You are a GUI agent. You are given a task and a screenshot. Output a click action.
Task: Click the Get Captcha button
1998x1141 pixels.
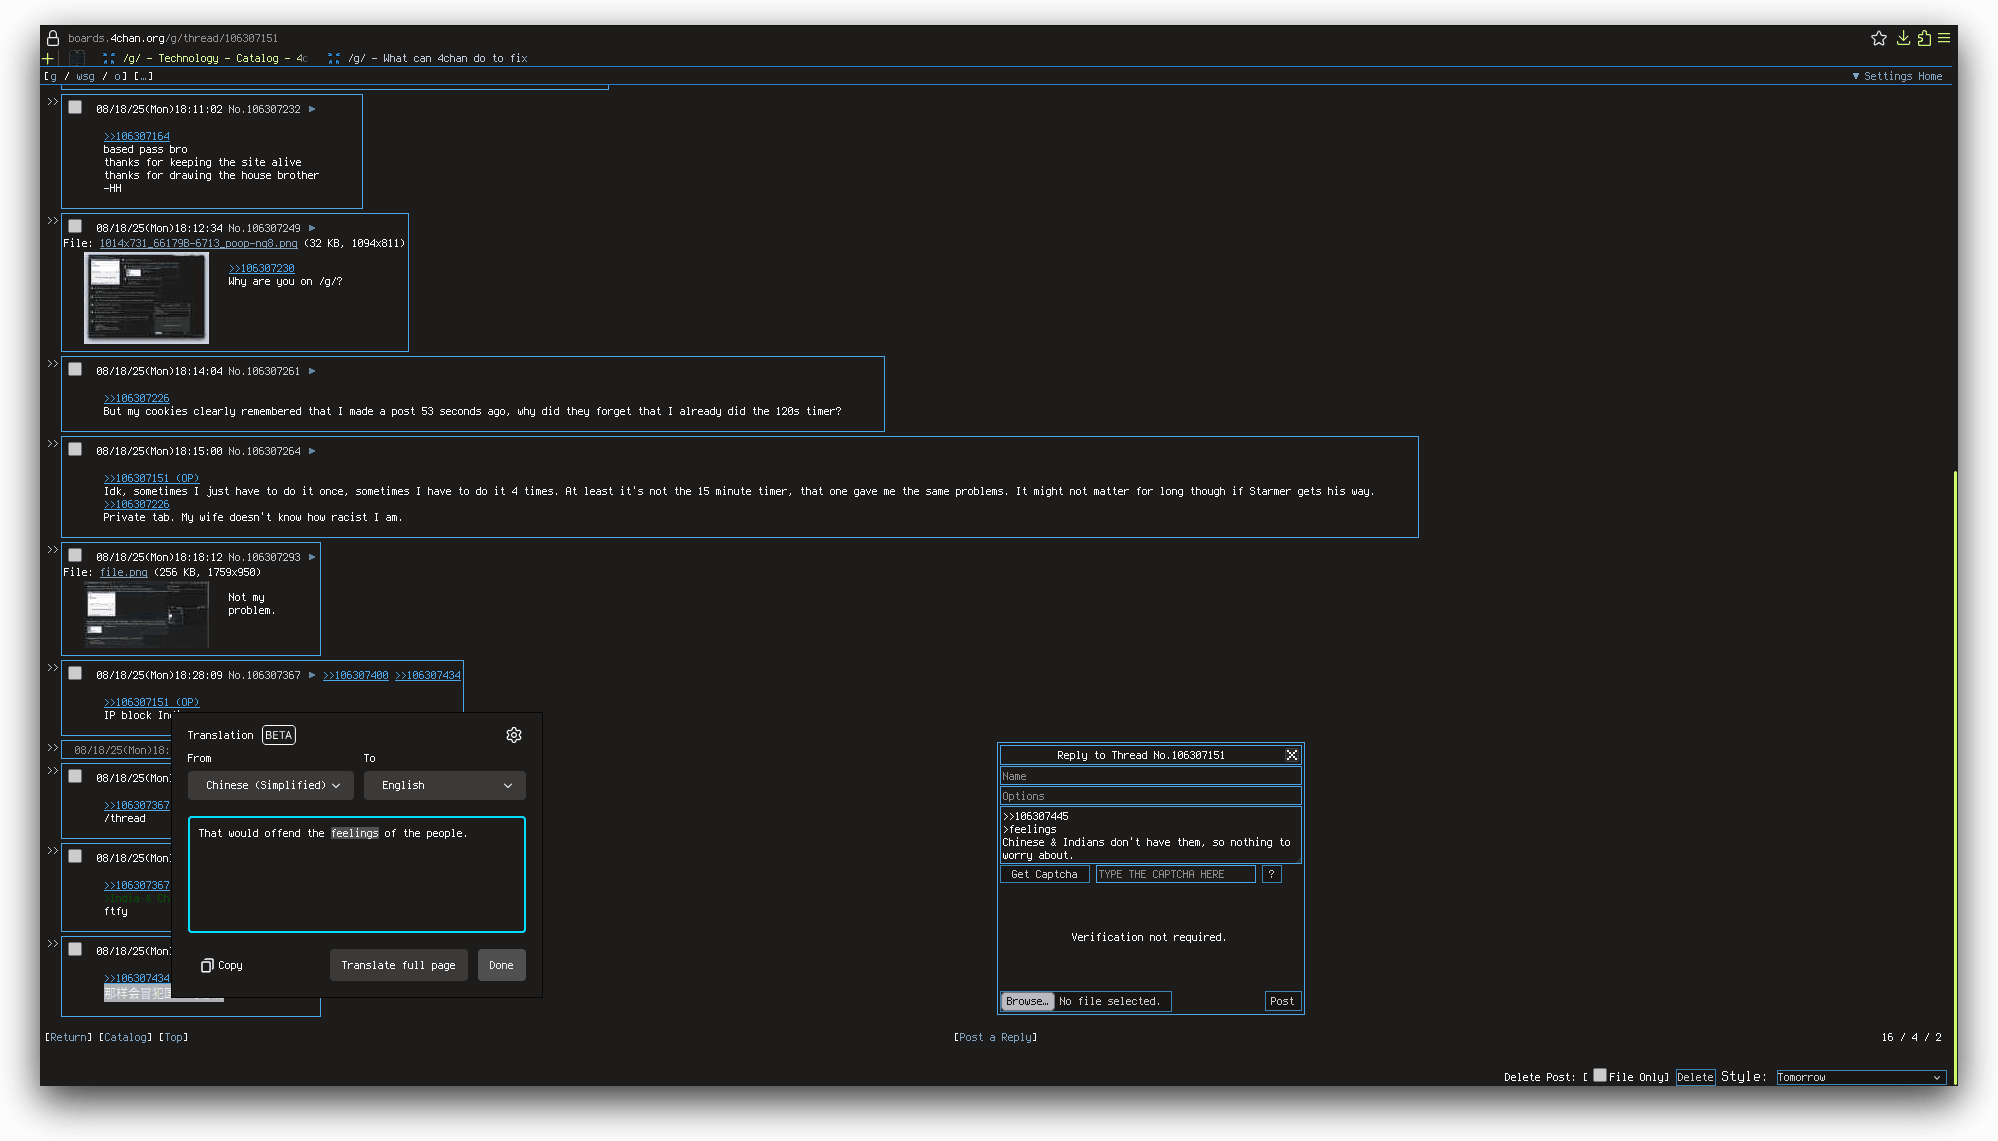1044,874
